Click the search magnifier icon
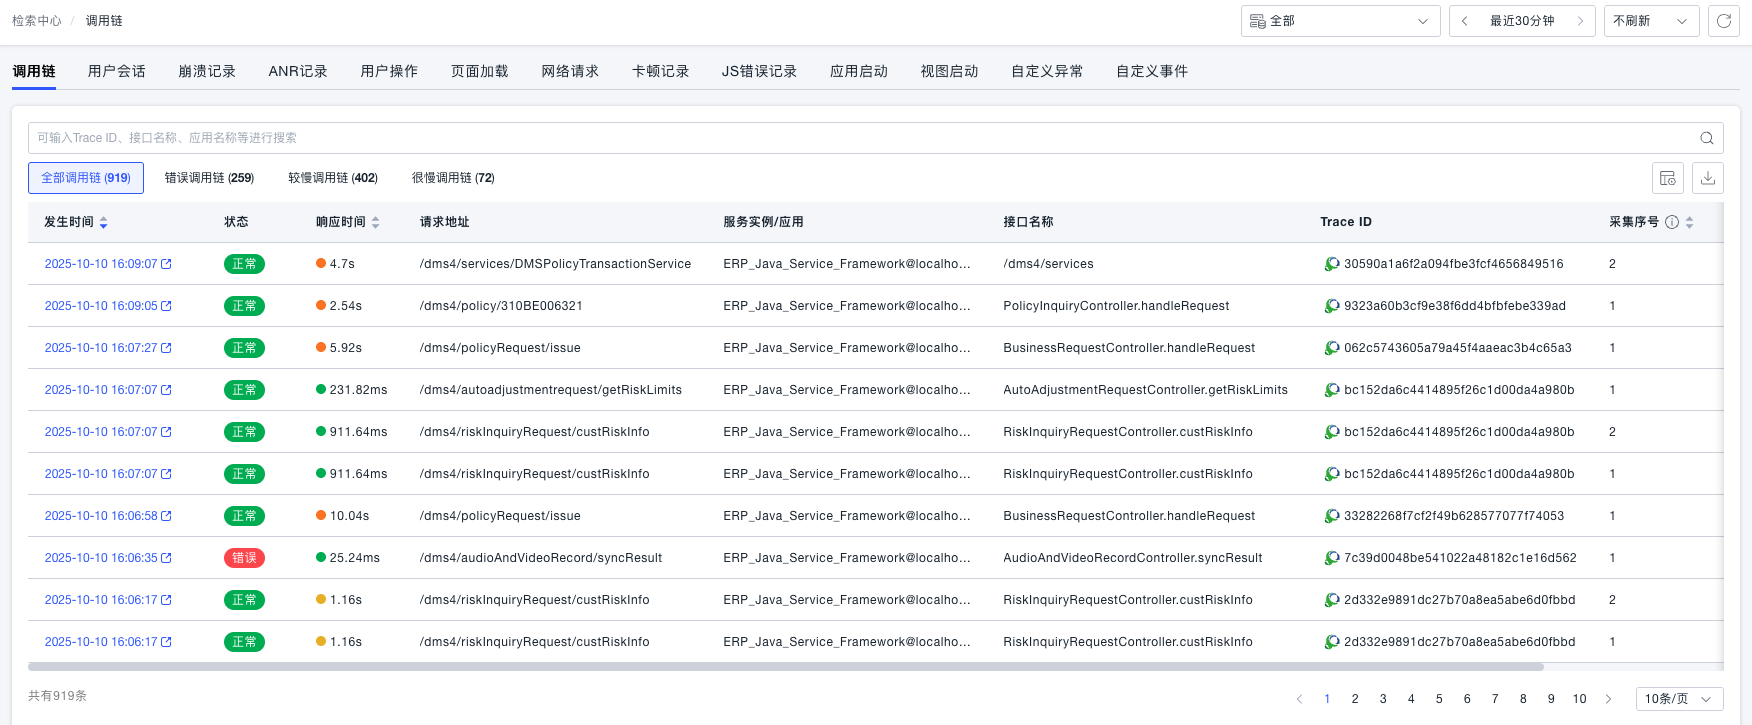 [x=1707, y=138]
